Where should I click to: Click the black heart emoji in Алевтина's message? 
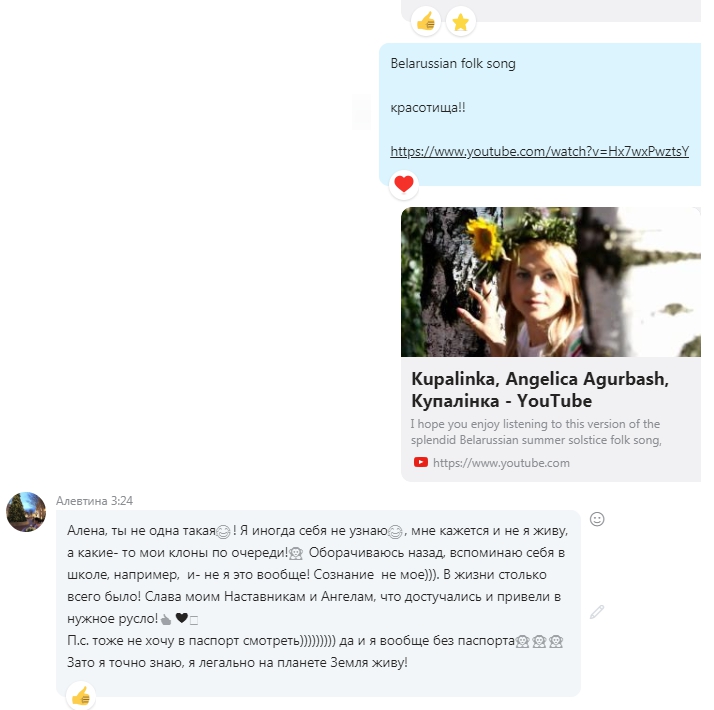pos(182,618)
